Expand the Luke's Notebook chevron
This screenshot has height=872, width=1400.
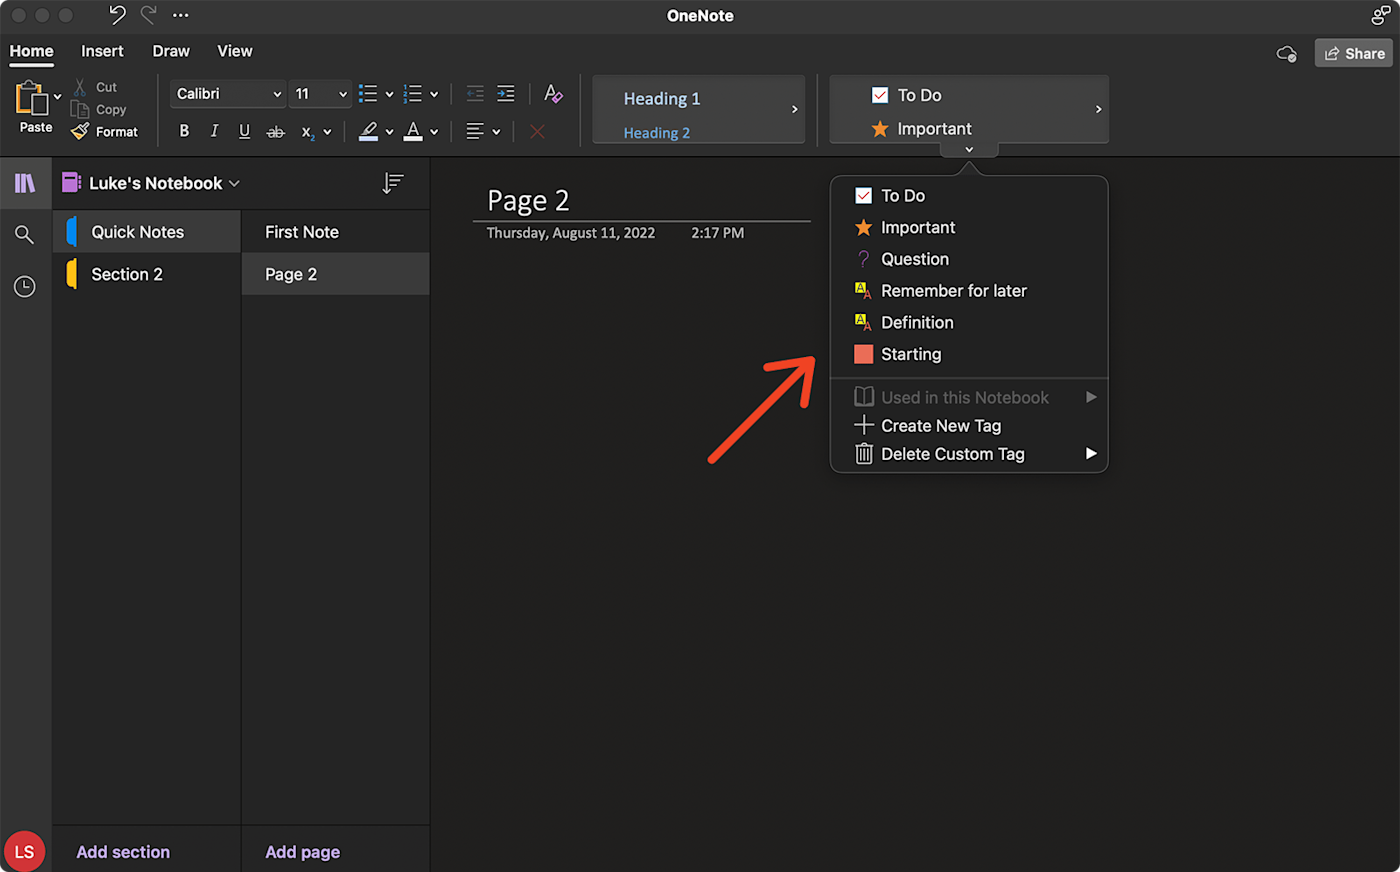(x=235, y=184)
